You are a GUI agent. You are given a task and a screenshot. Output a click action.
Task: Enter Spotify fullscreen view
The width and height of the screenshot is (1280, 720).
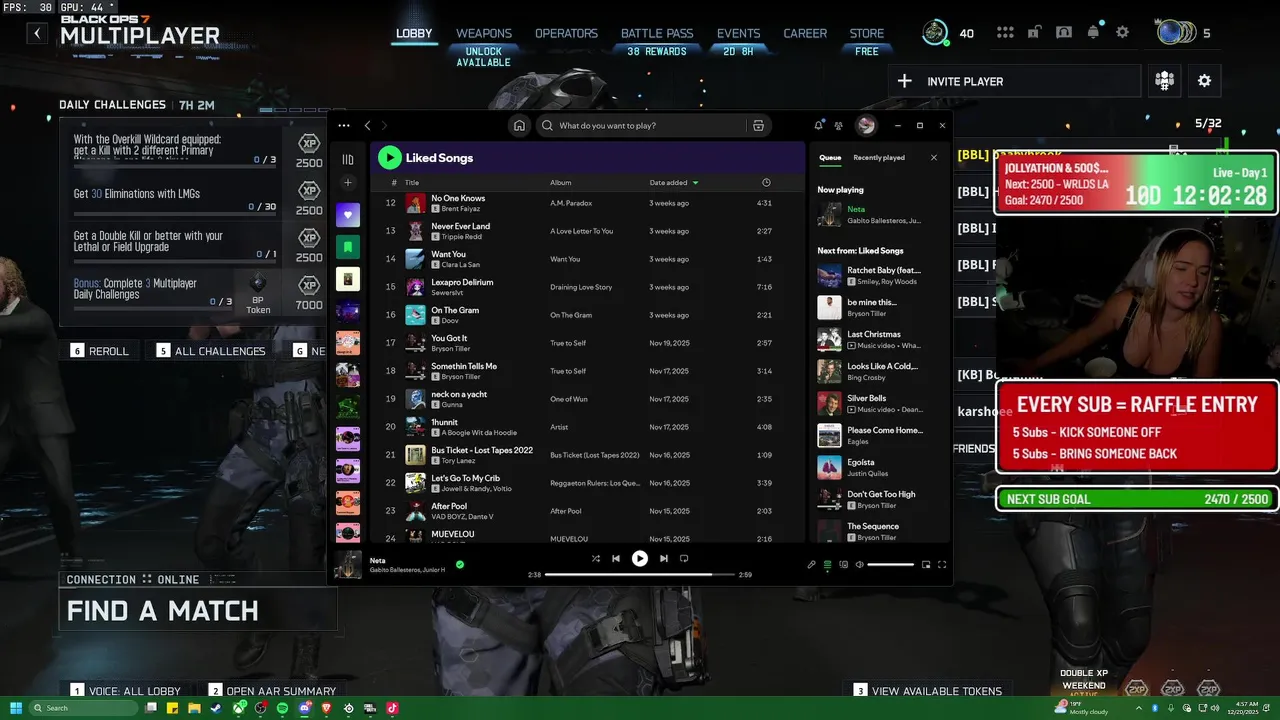942,564
